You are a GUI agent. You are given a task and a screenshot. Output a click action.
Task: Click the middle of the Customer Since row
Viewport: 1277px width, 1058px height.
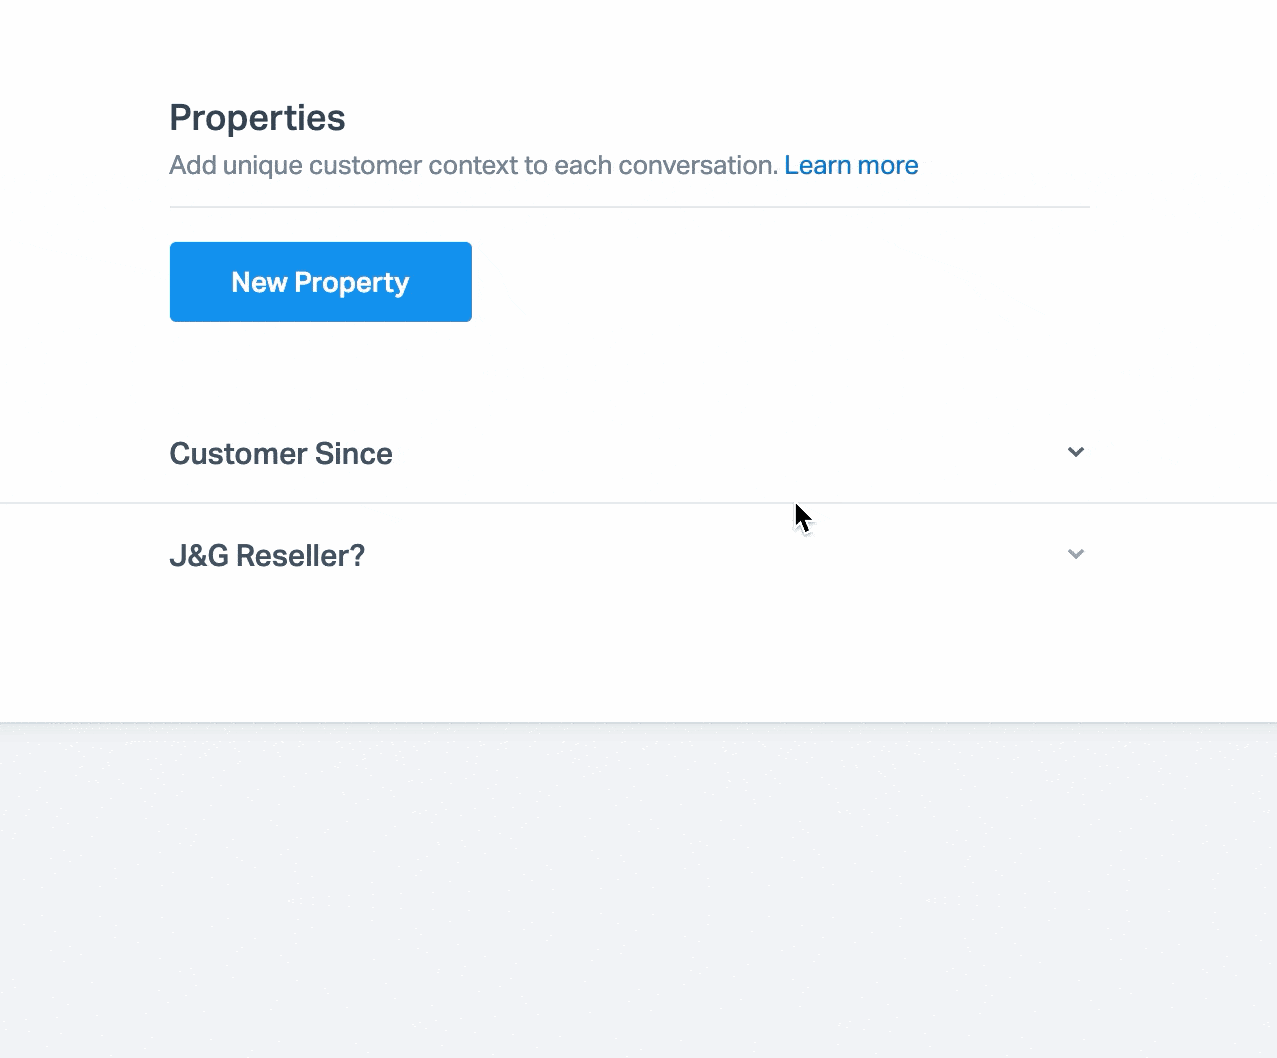[x=629, y=453]
